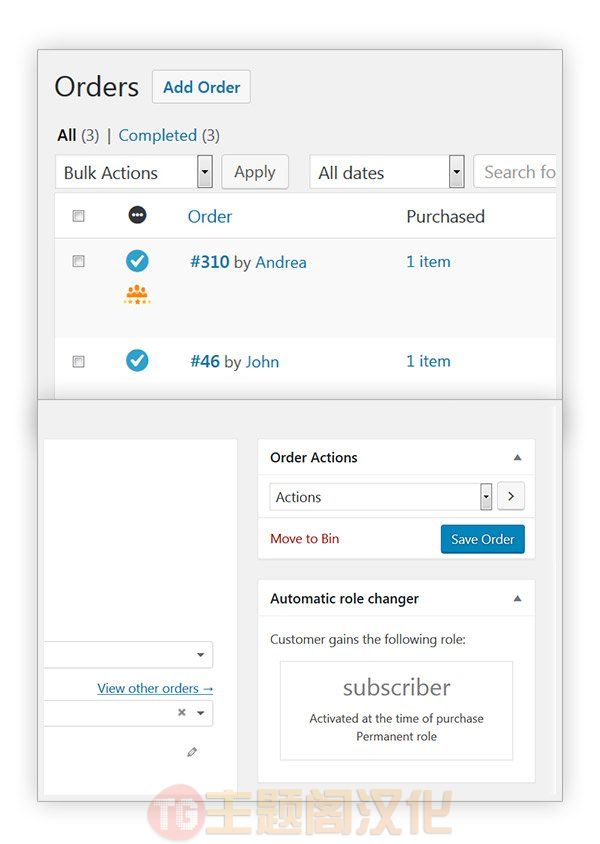Click the Add Order button

pos(201,87)
